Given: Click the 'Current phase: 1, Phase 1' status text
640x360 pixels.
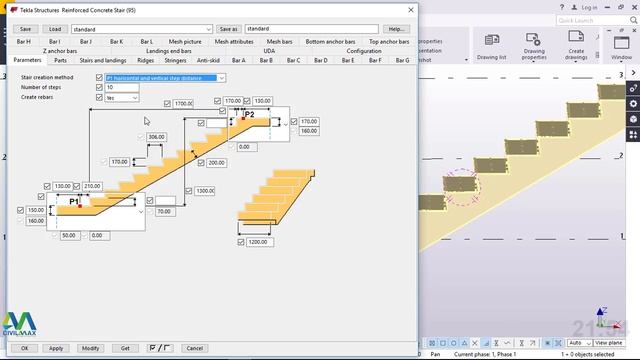Looking at the screenshot, I should click(485, 354).
